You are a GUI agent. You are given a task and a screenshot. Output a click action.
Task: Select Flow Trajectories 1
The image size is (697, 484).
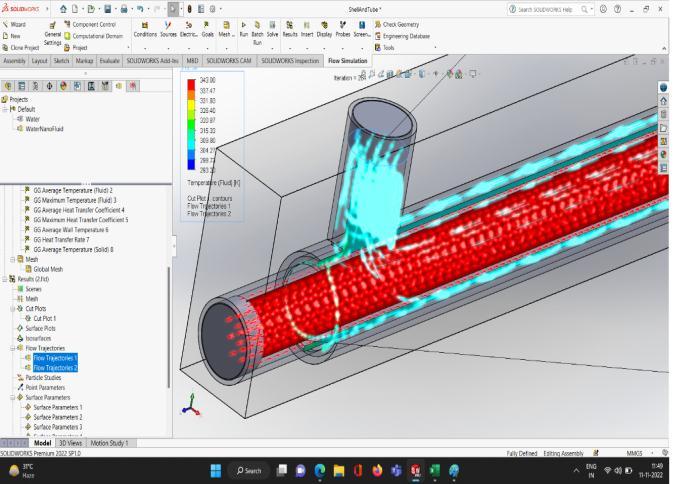pos(55,358)
